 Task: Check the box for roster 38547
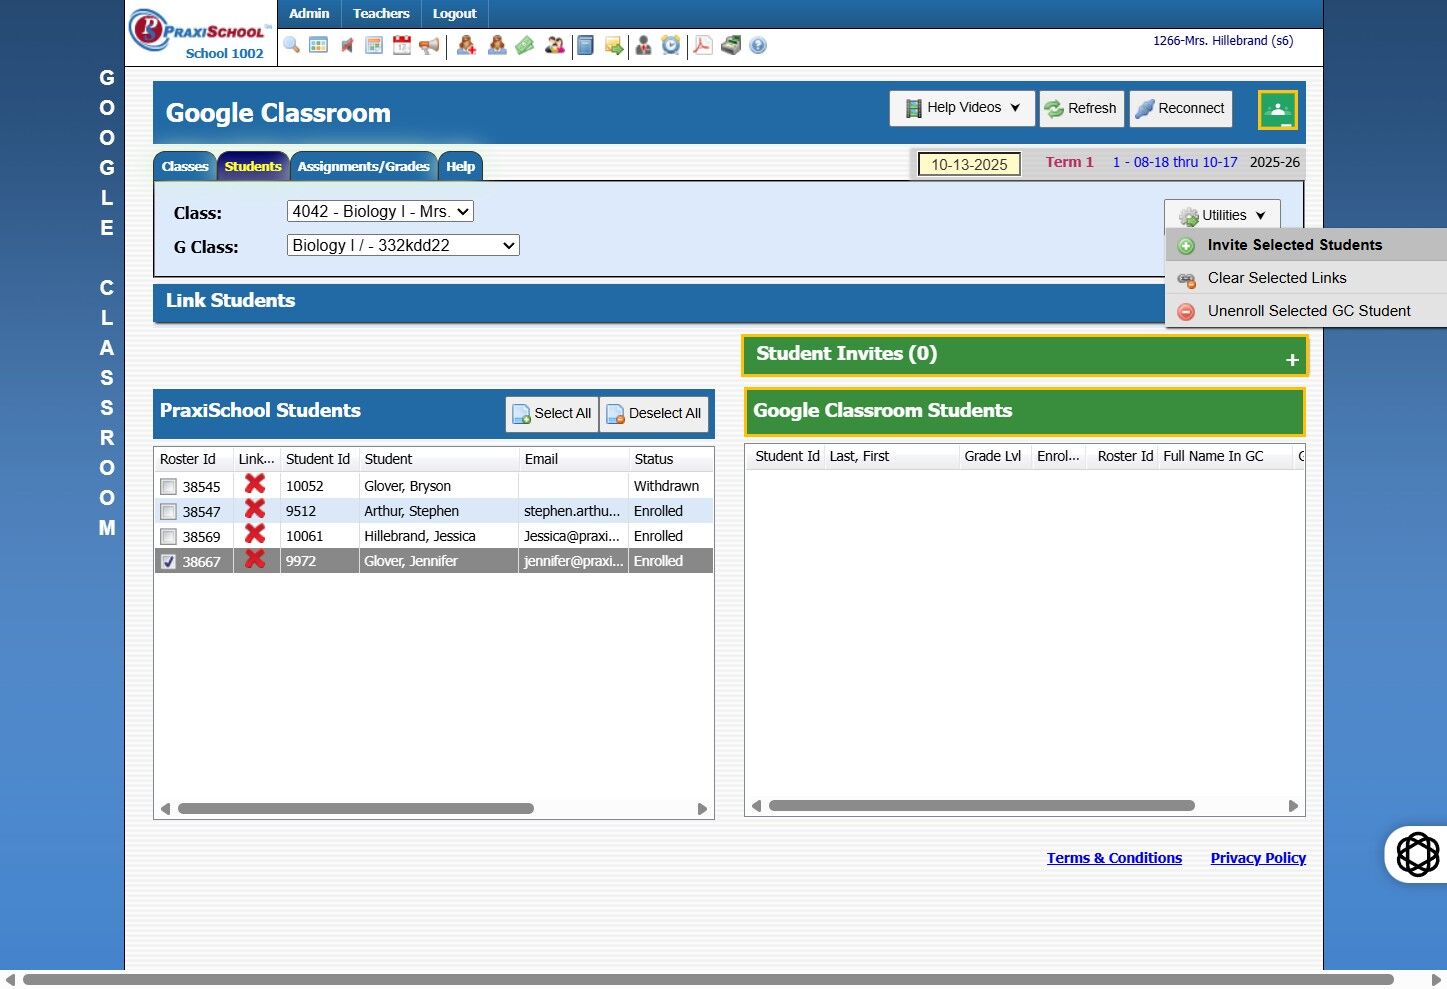pos(168,512)
